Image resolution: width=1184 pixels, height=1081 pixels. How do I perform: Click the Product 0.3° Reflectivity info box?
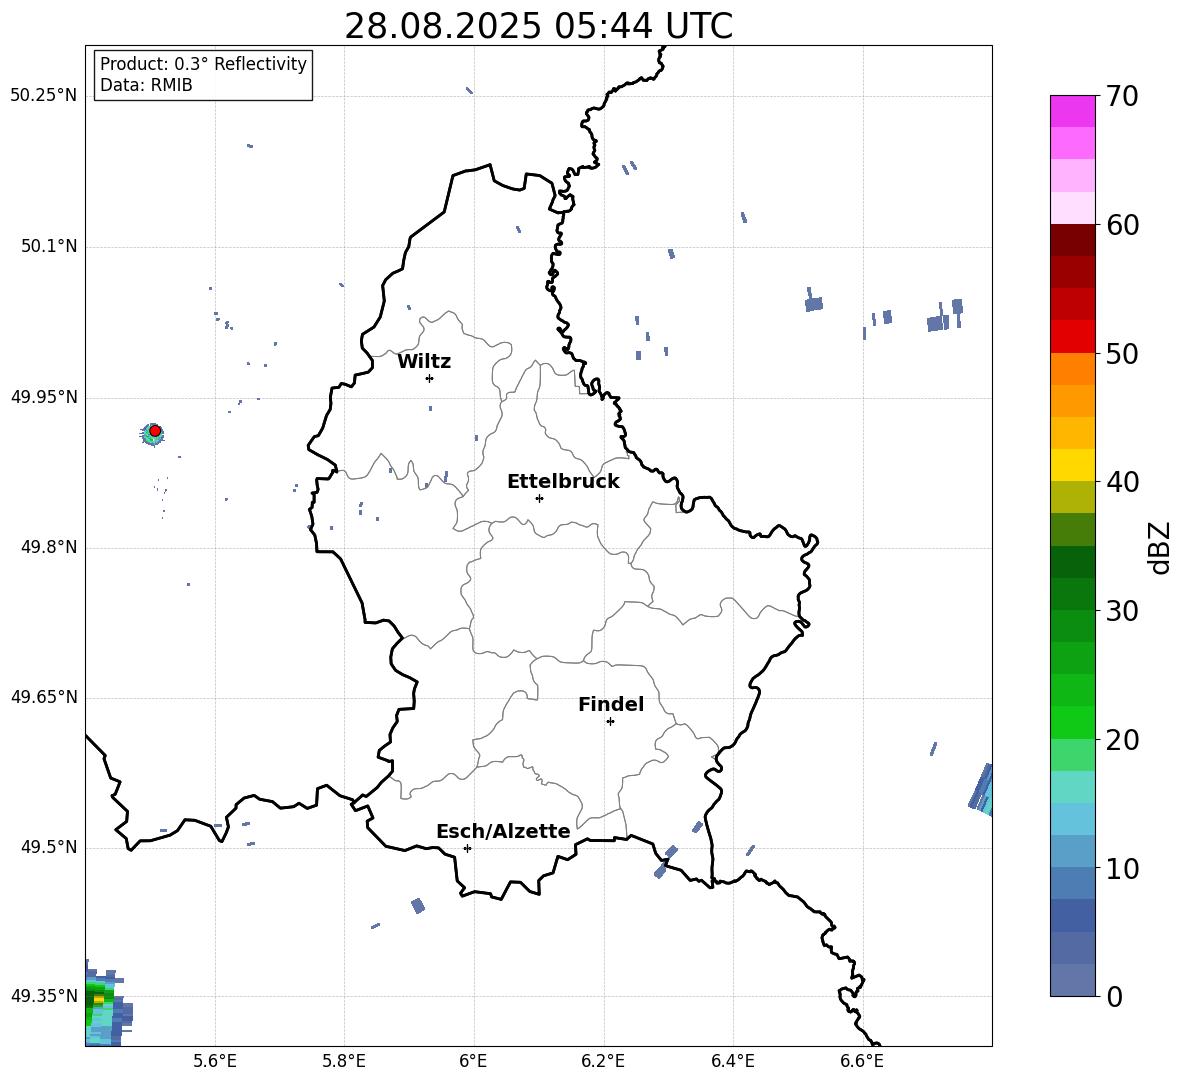pyautogui.click(x=203, y=74)
